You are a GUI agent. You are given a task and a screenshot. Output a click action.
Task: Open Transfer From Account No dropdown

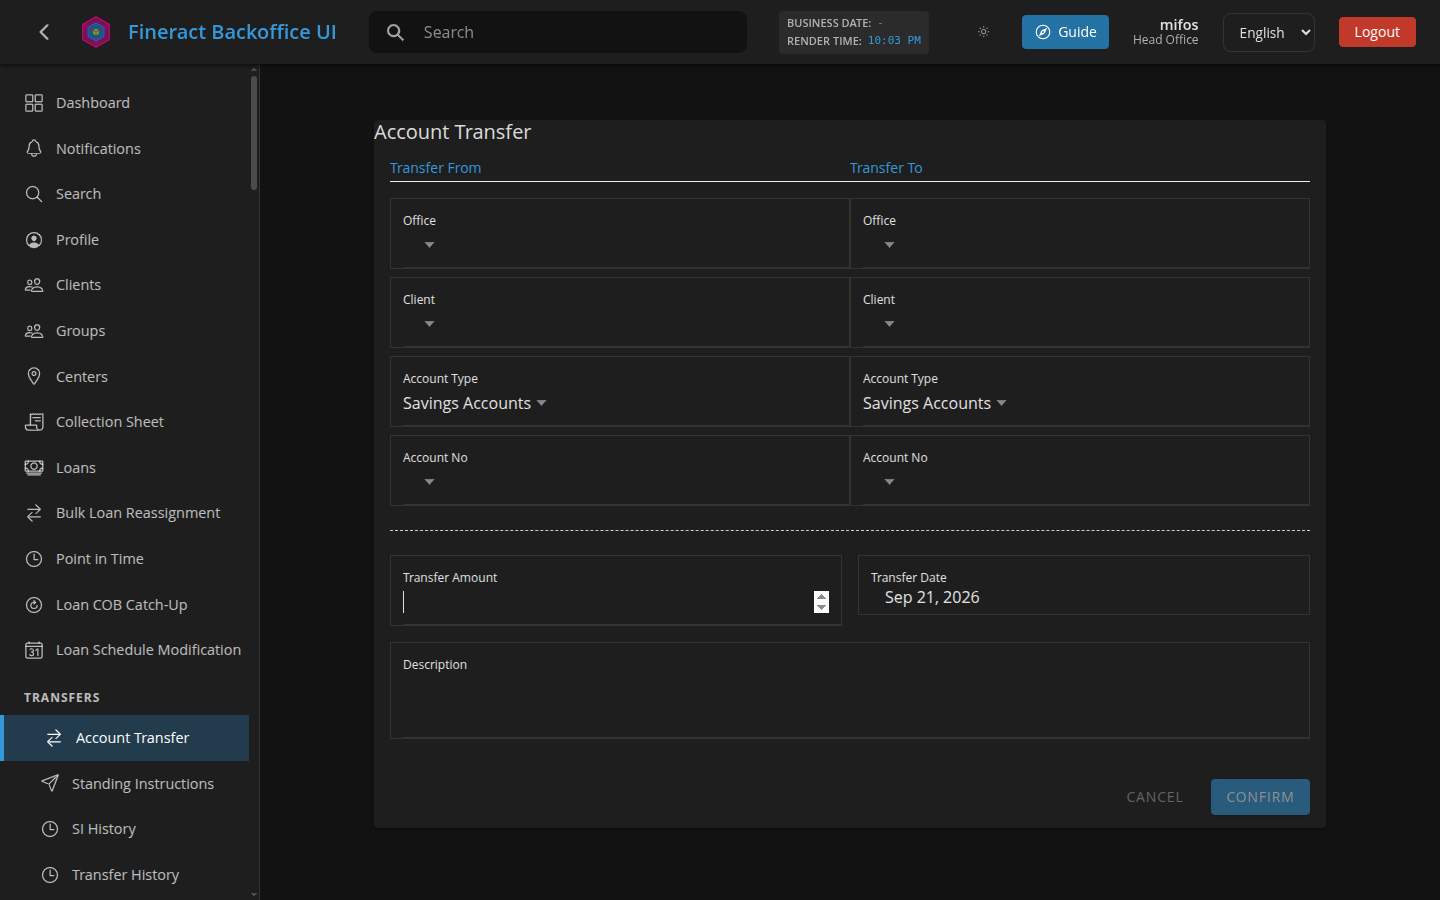tap(619, 470)
